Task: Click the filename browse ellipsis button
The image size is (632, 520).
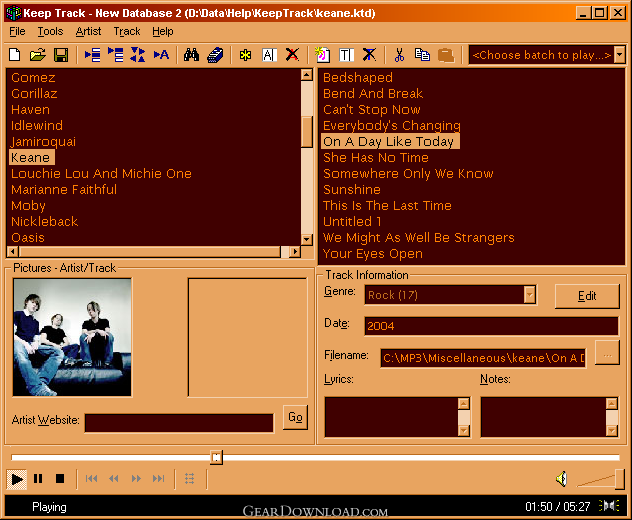Action: click(x=607, y=353)
